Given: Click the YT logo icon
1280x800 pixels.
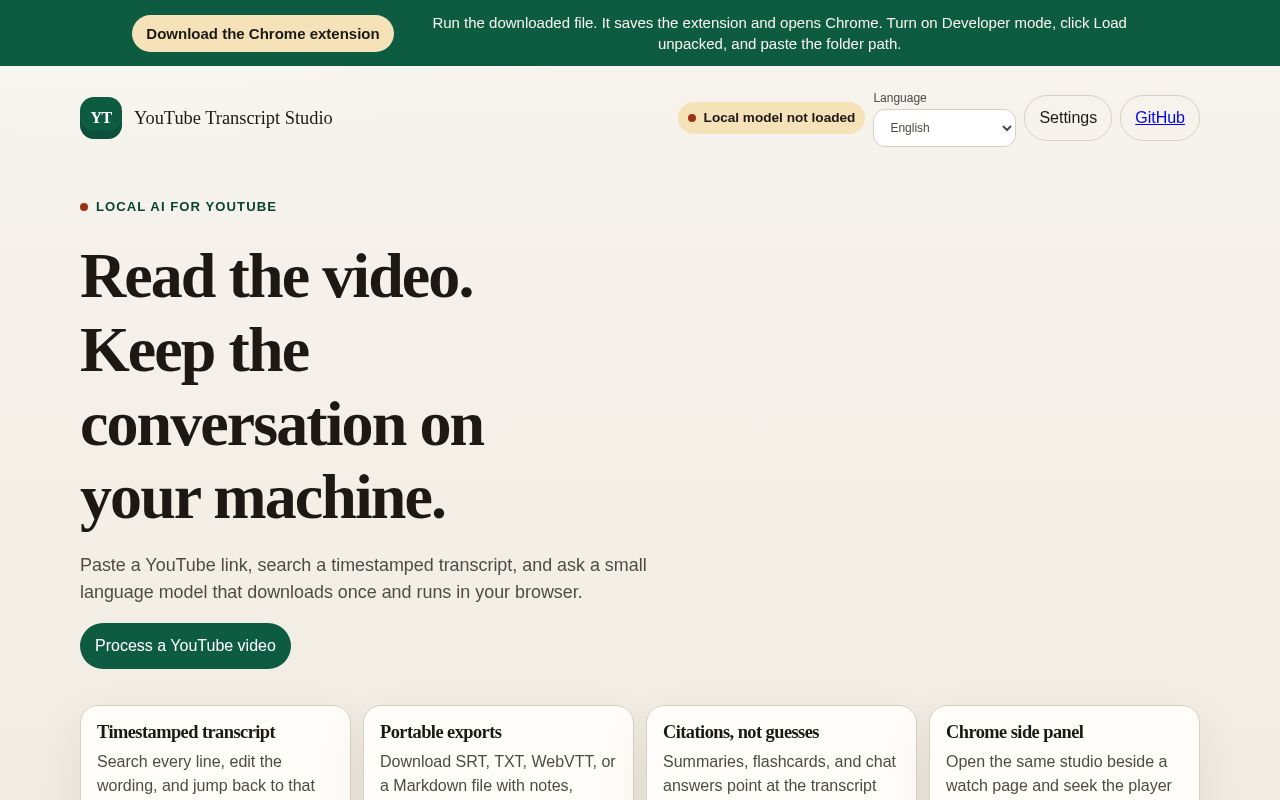Looking at the screenshot, I should (x=101, y=118).
